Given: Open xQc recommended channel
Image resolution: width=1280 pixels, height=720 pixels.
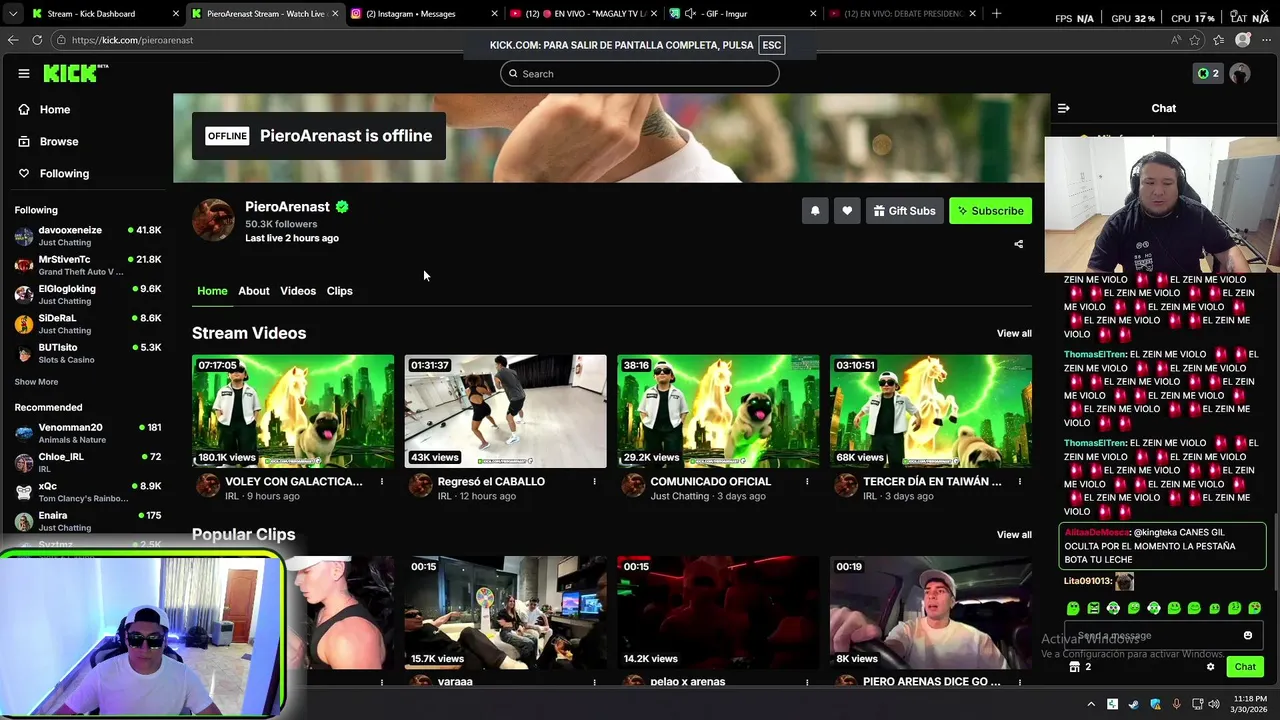Looking at the screenshot, I should point(88,491).
